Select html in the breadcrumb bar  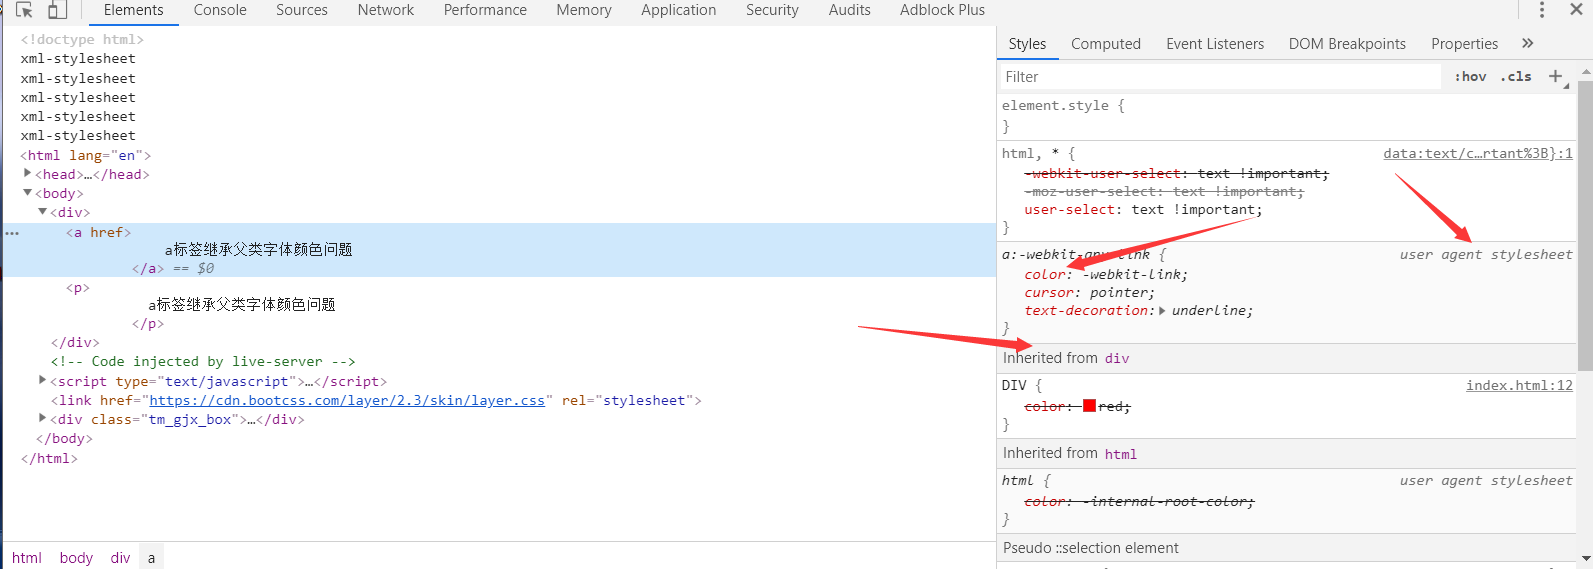click(x=27, y=557)
